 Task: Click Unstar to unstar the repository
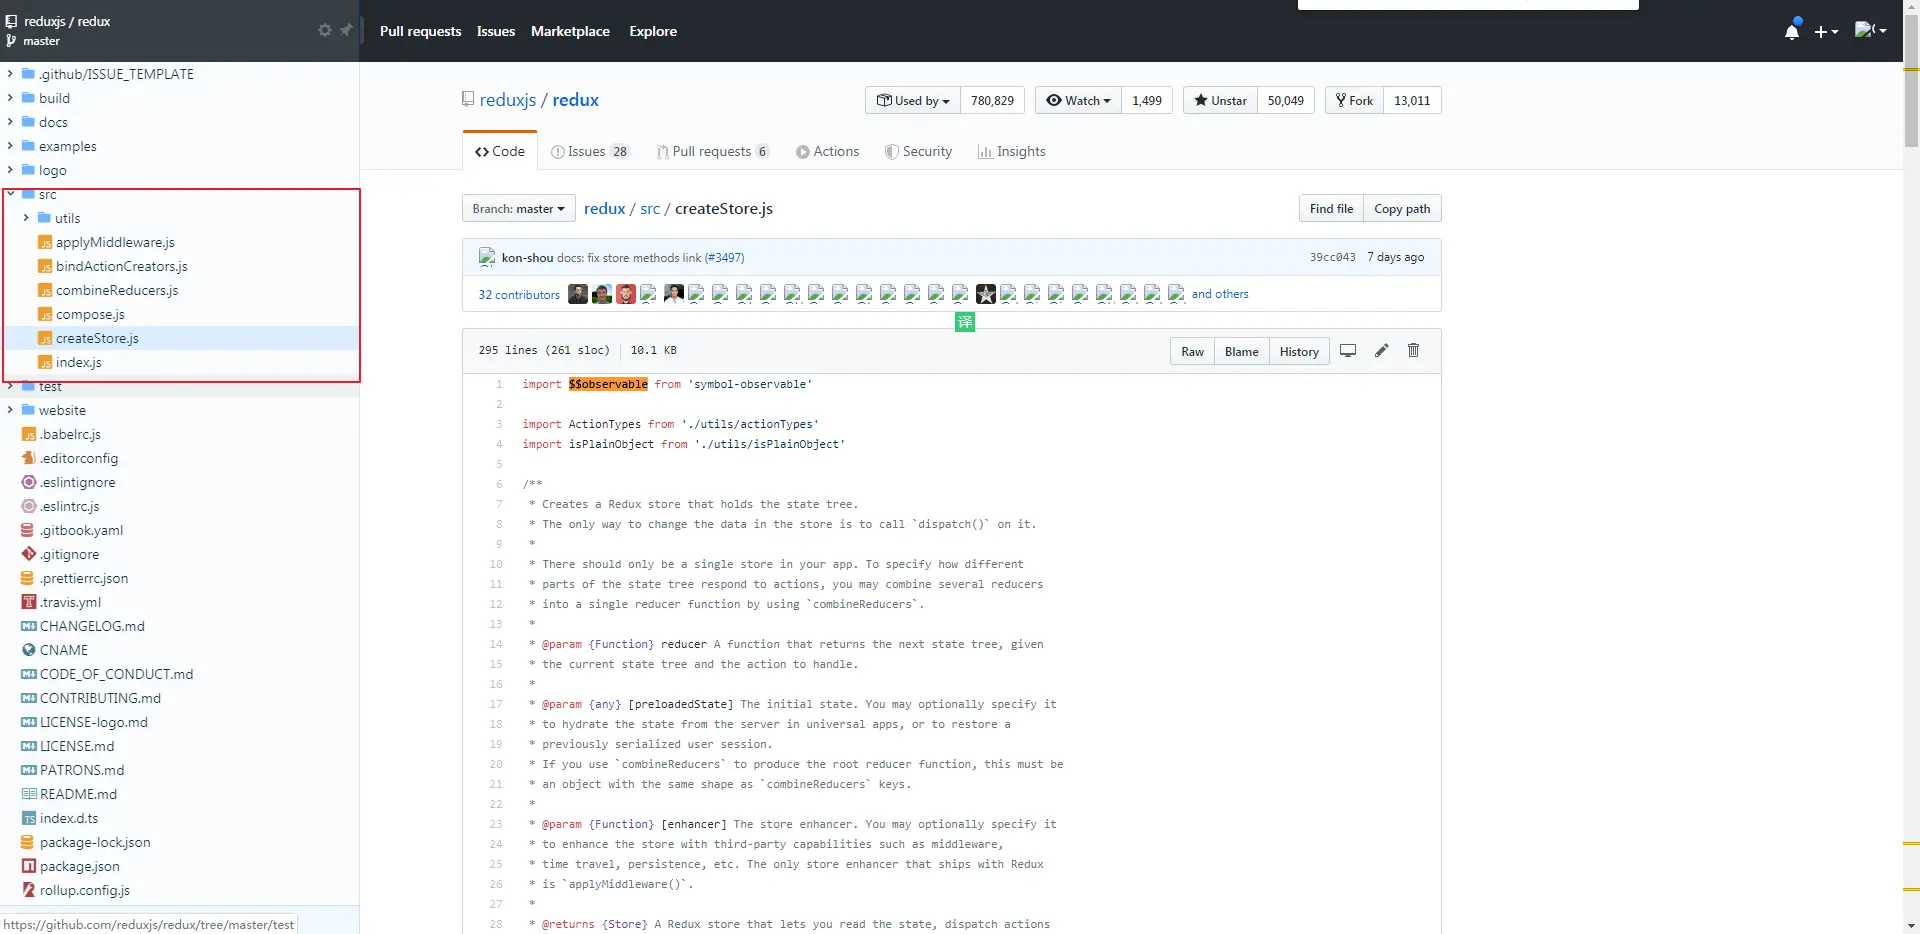click(x=1220, y=100)
